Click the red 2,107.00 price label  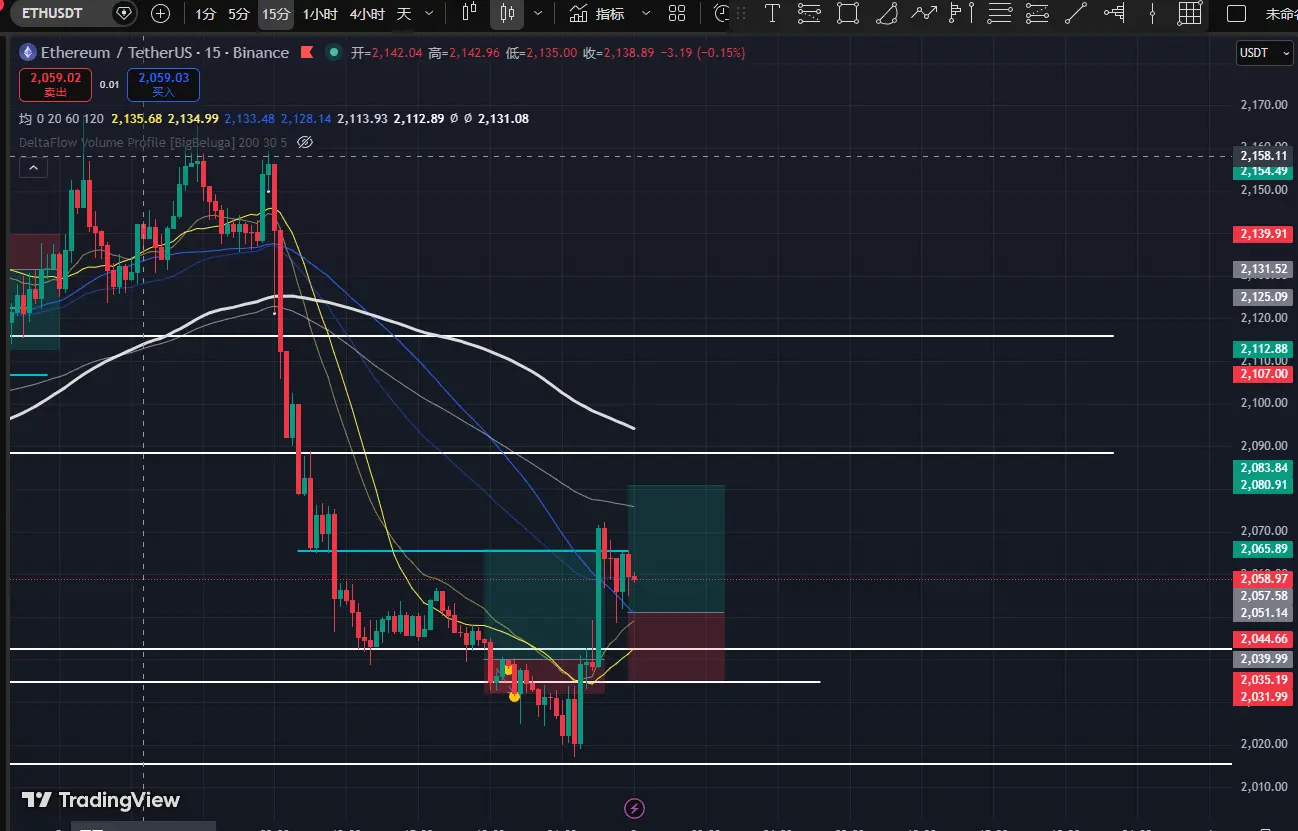point(1261,374)
